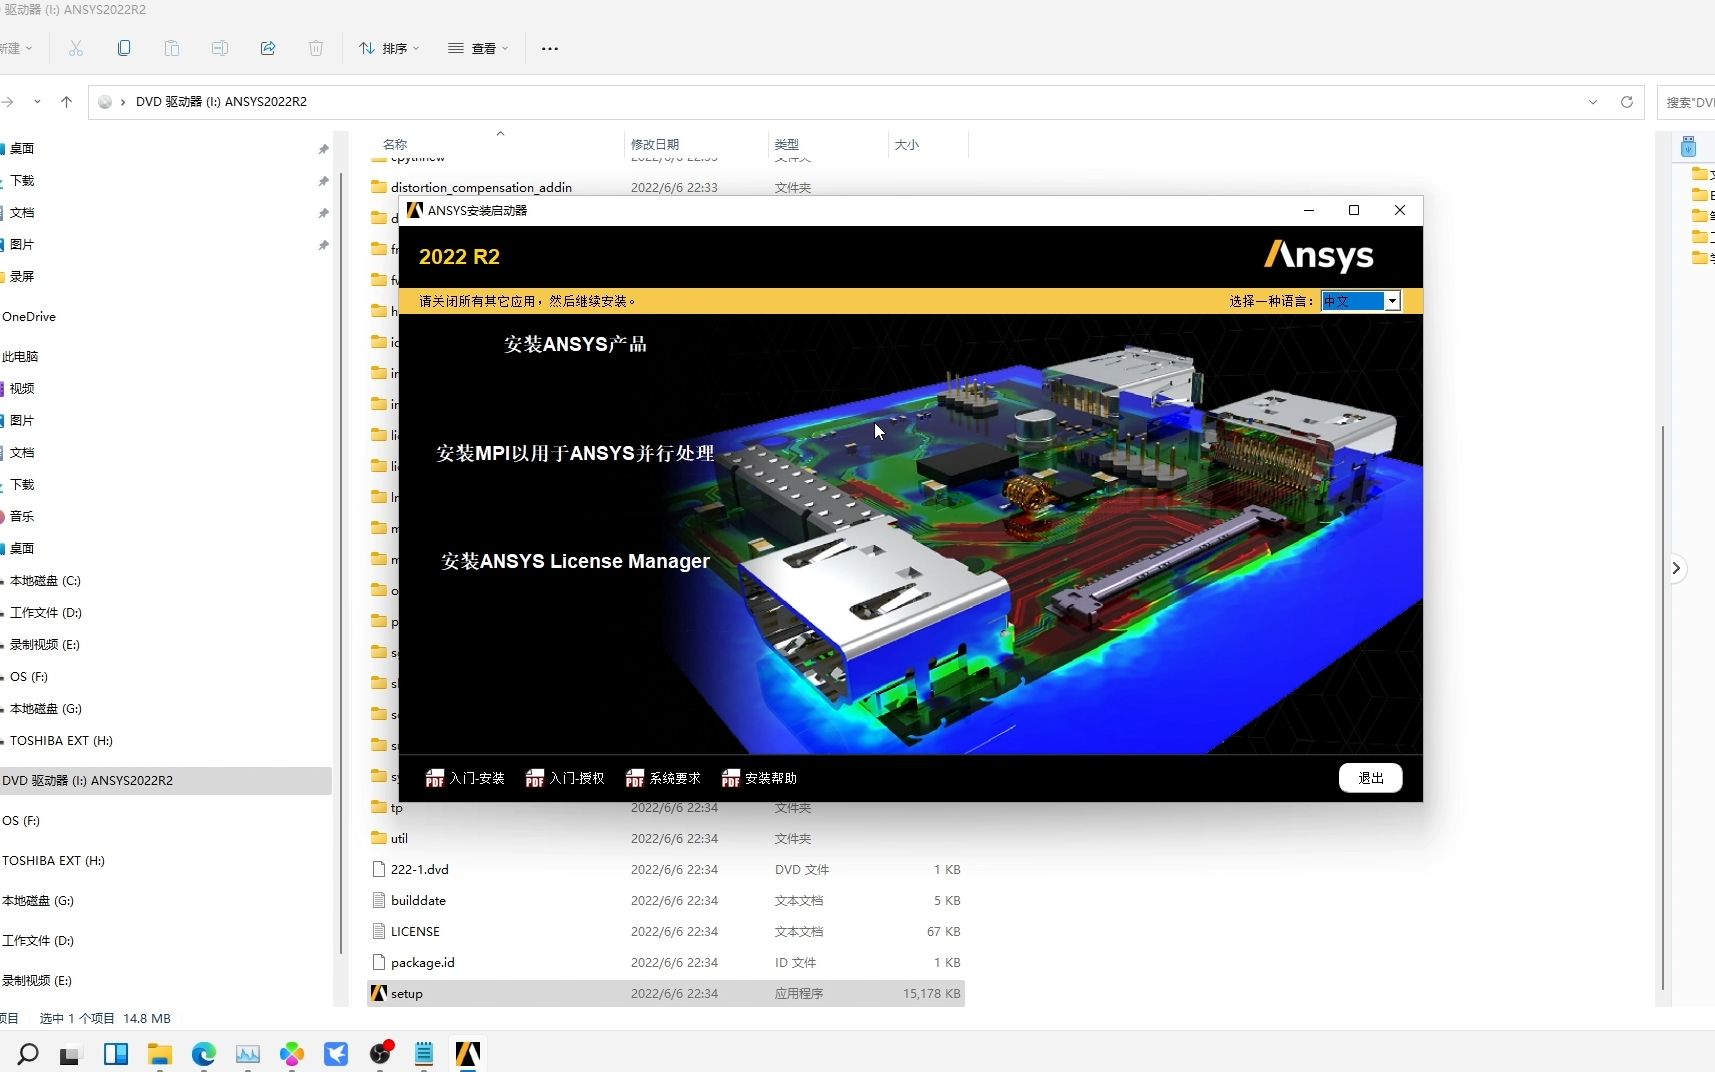Select 此电脑 in sidebar
Image resolution: width=1715 pixels, height=1072 pixels.
20,356
